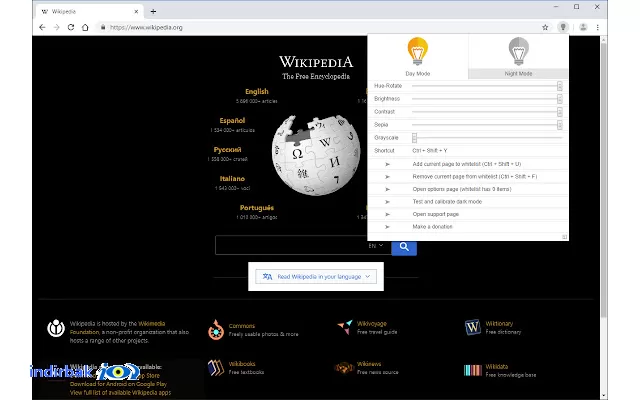Open the Chrome three-dot menu

click(598, 27)
